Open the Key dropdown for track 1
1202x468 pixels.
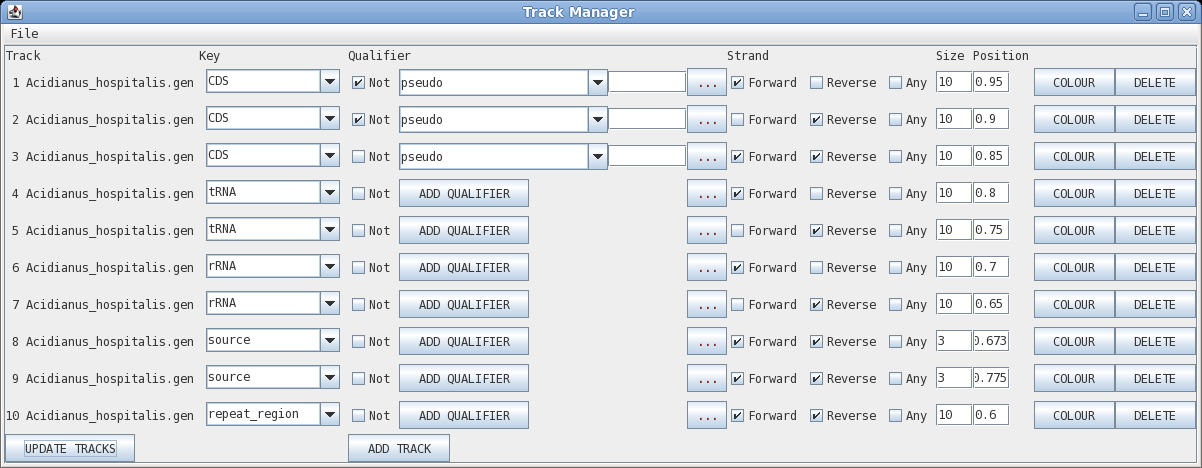[330, 82]
